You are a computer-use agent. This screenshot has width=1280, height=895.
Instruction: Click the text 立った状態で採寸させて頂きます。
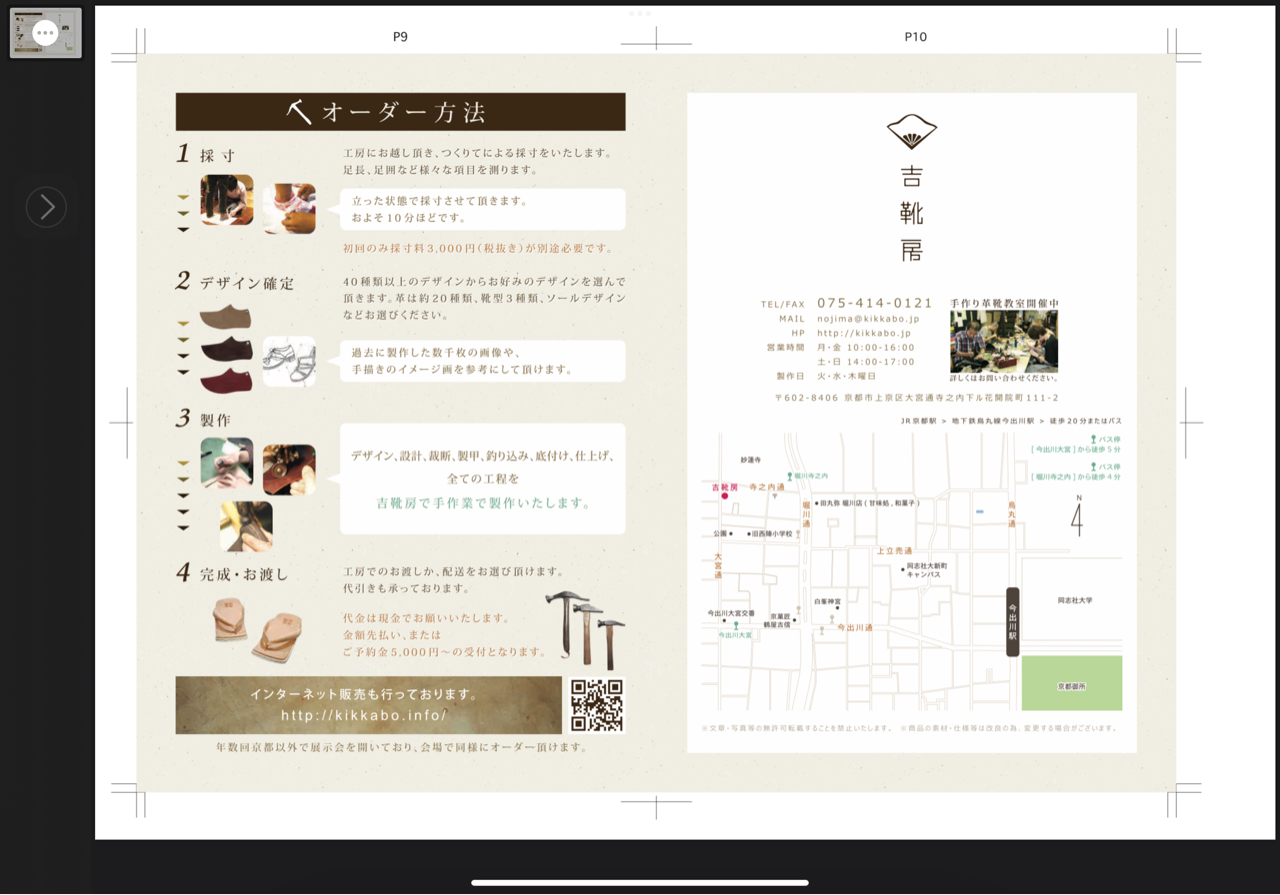coord(440,201)
